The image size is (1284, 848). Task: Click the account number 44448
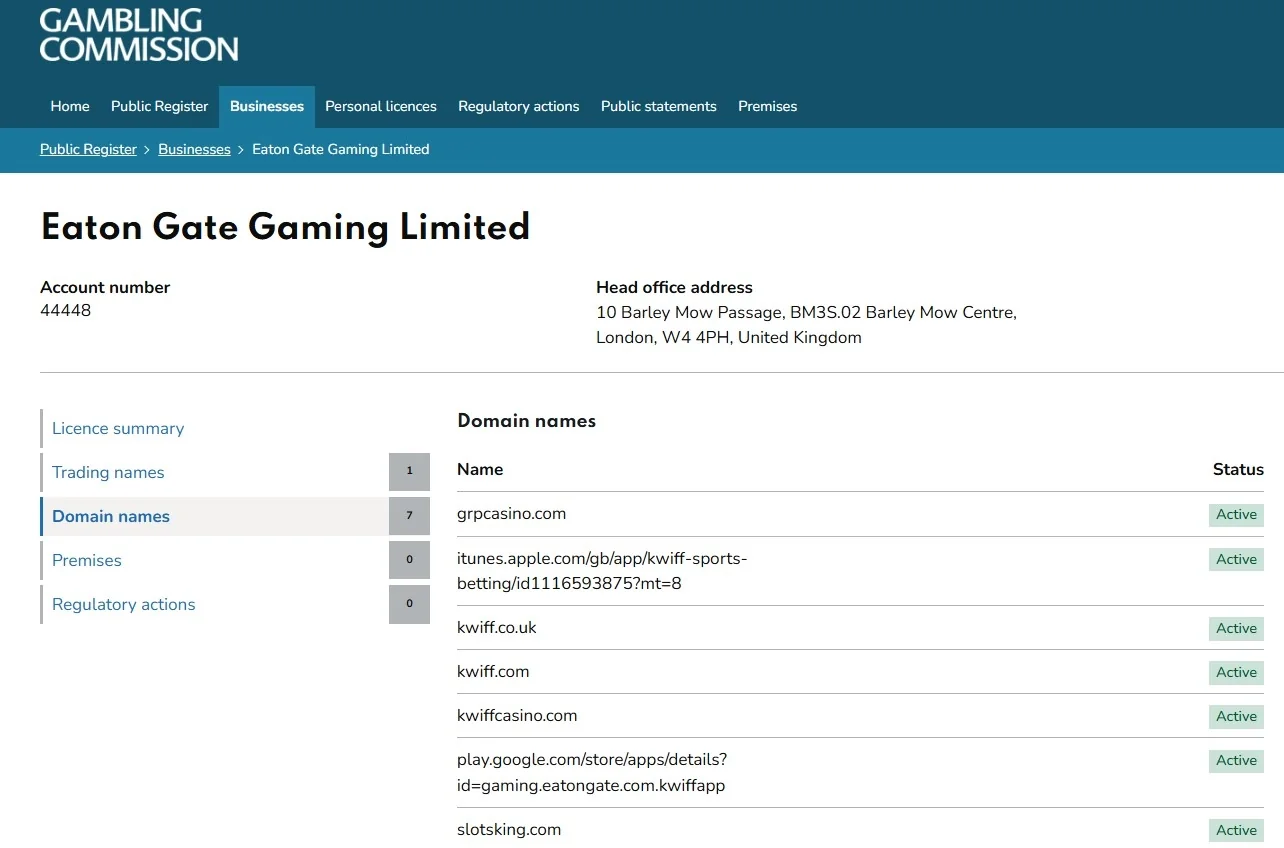point(66,311)
